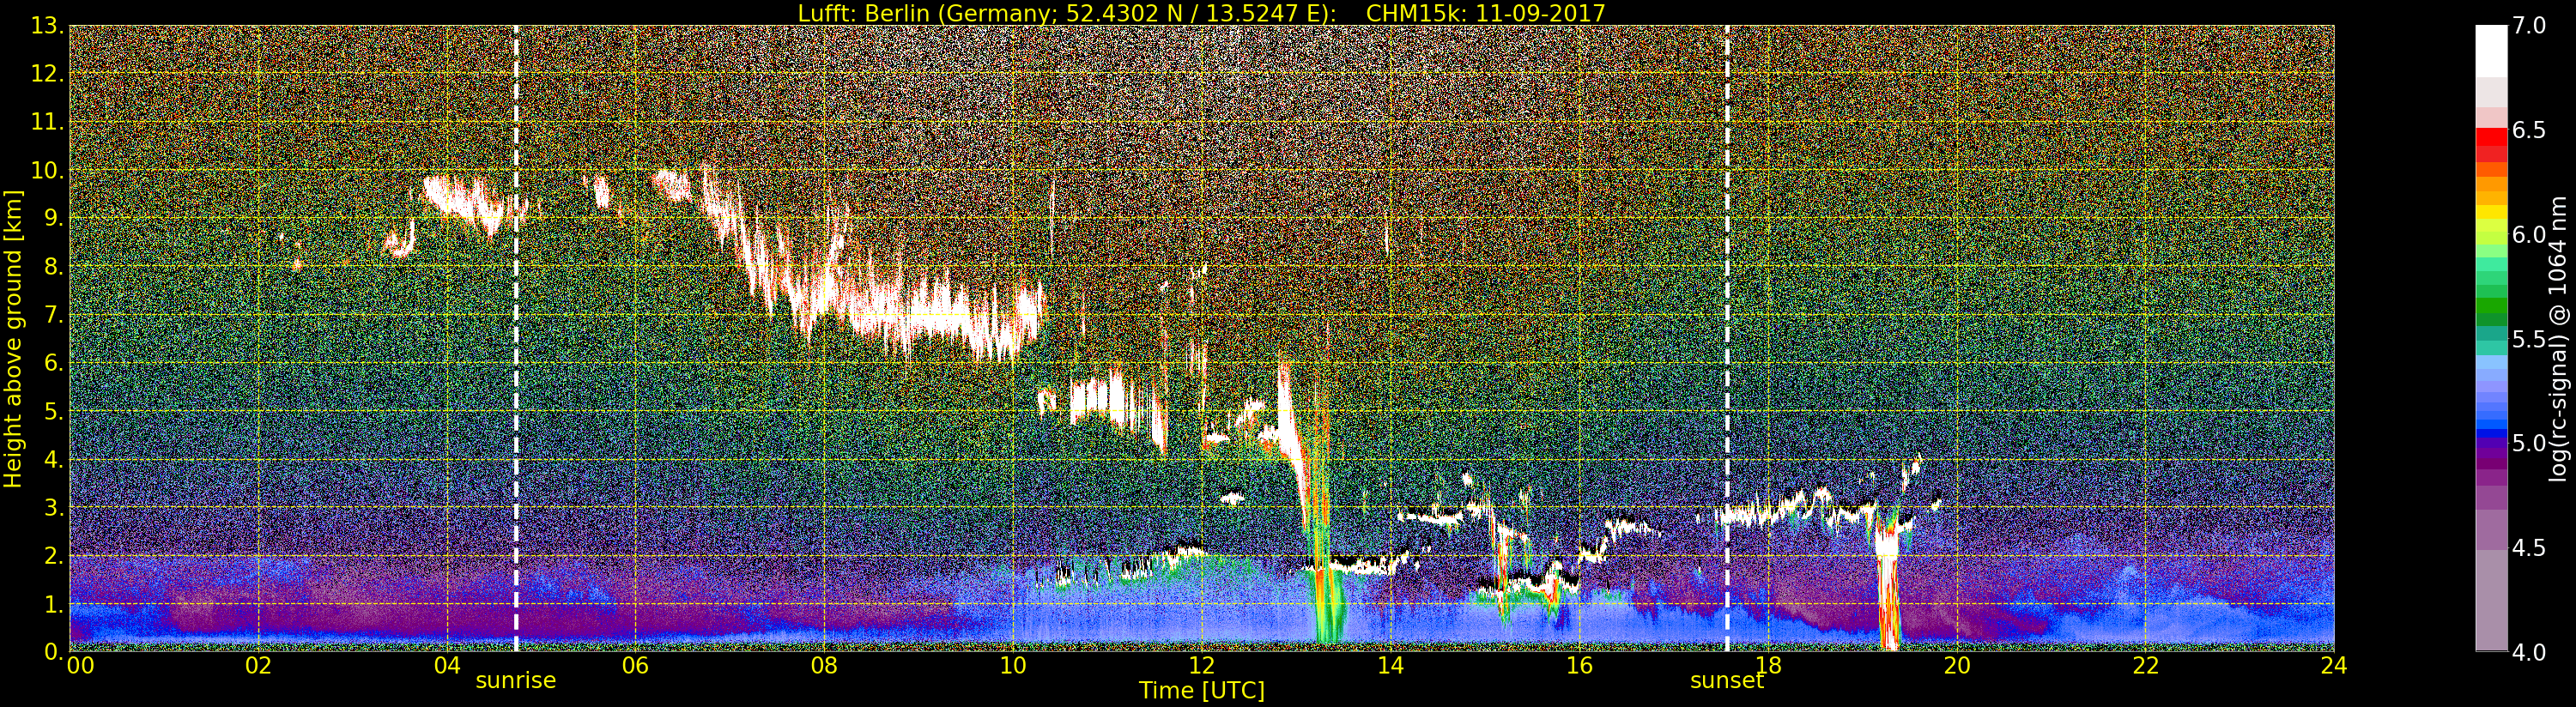
Task: Click the time axis tick "12"
Action: [1202, 666]
